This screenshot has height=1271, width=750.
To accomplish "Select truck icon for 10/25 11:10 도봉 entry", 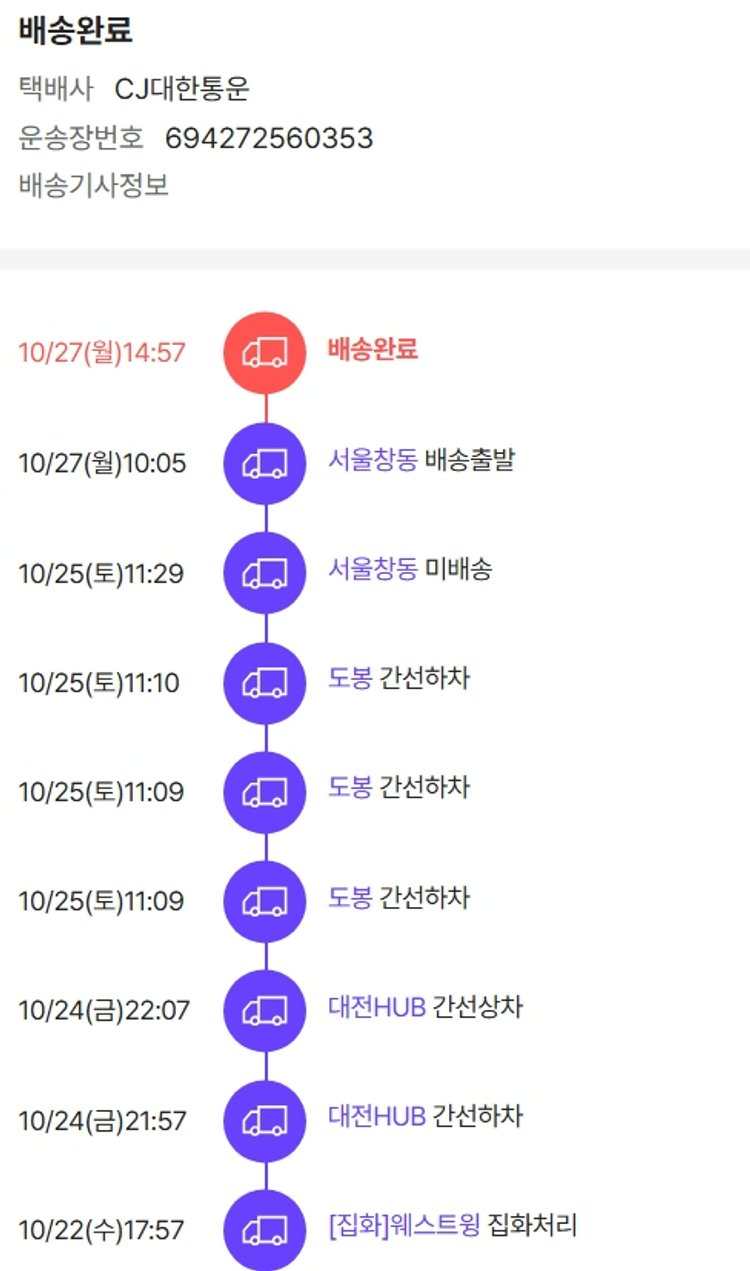I will [265, 683].
